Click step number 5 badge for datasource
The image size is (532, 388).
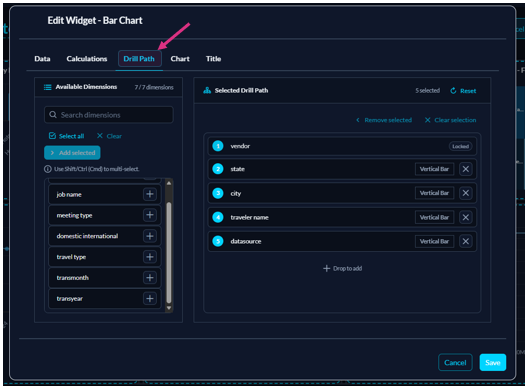(x=218, y=241)
